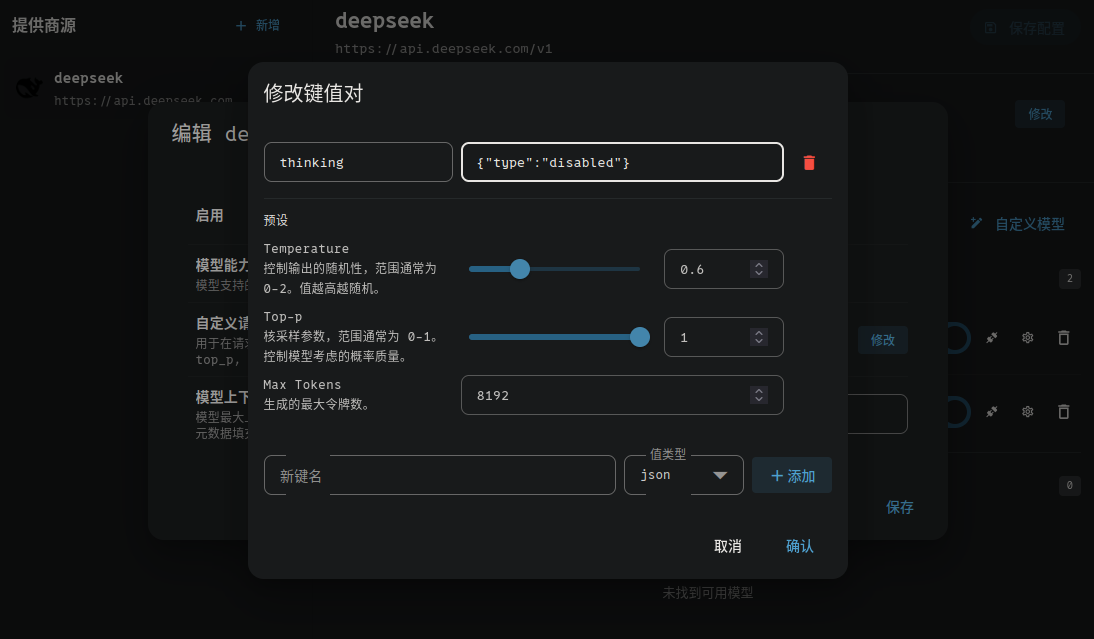Click 确认 to confirm changes
The image size is (1094, 639).
click(800, 546)
